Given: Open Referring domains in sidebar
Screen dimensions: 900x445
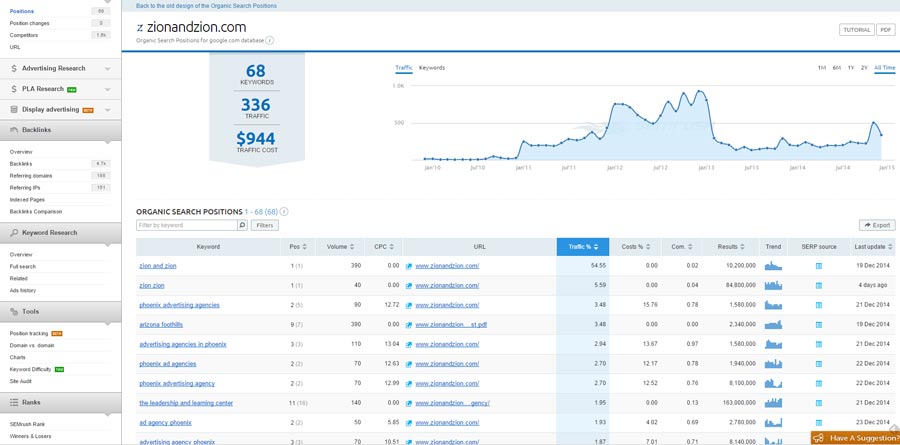Looking at the screenshot, I should 30,176.
